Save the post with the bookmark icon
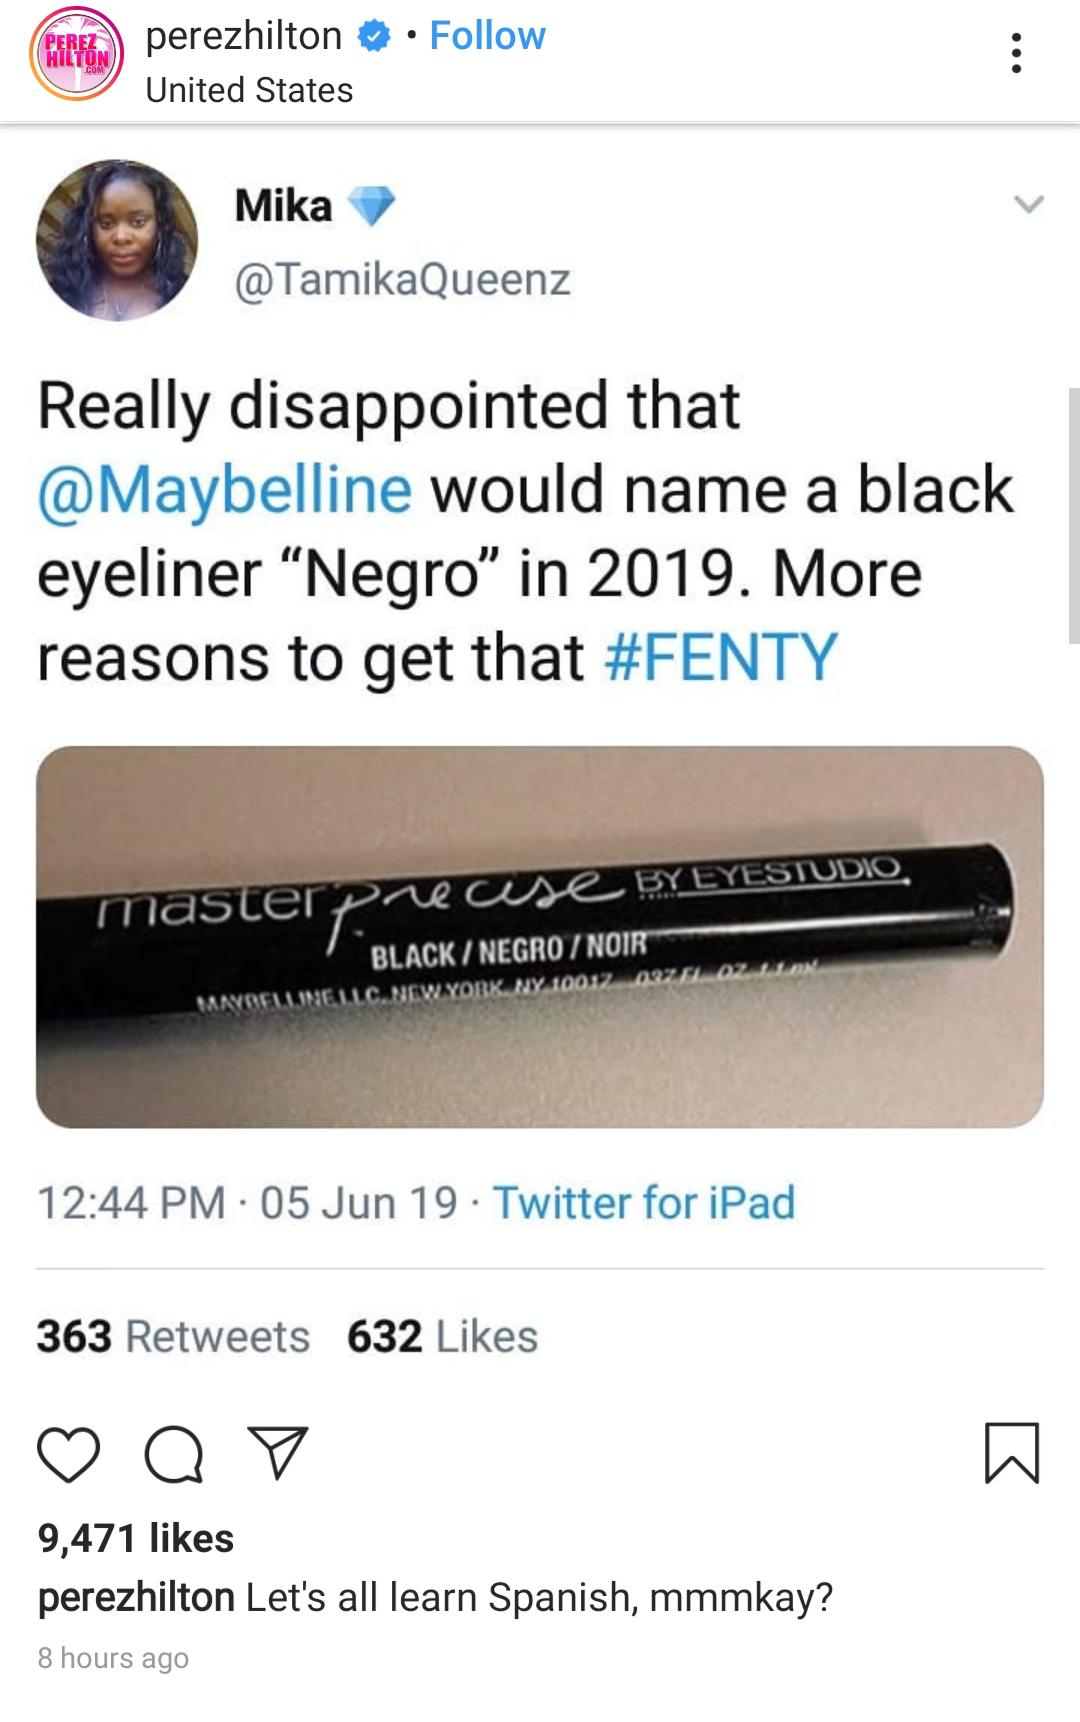 pyautogui.click(x=1012, y=1452)
